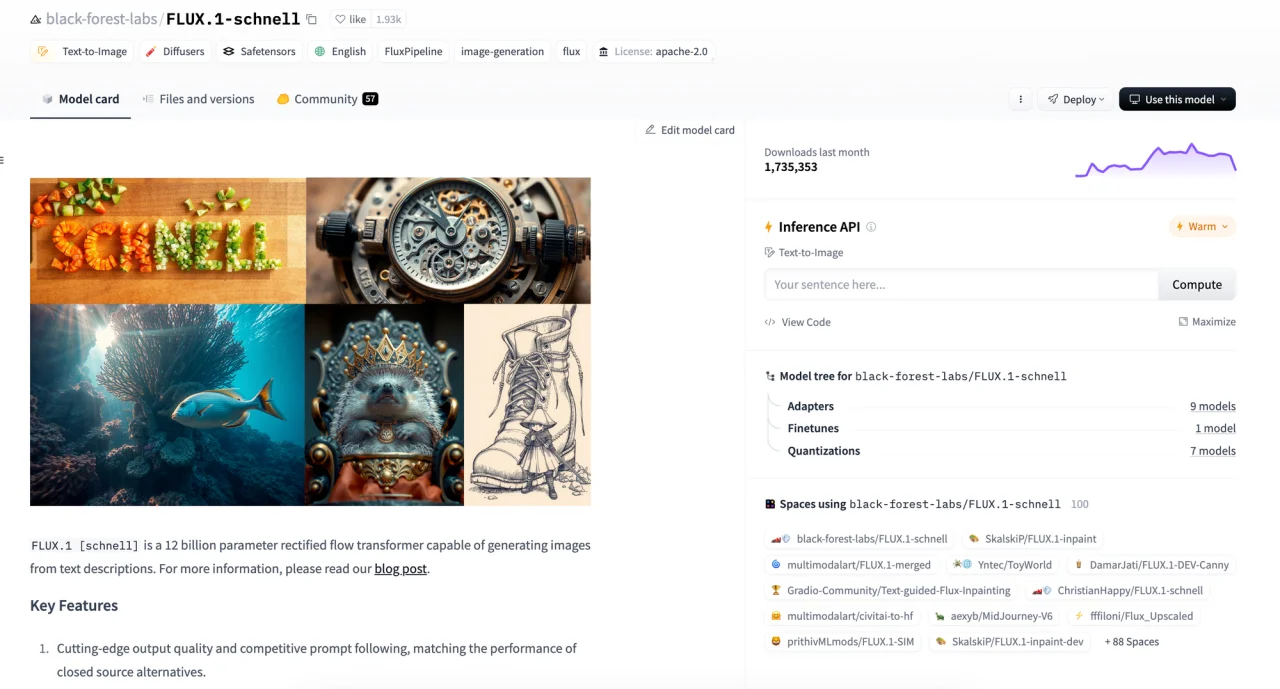
Task: Copy model name with the copy icon
Action: click(311, 19)
